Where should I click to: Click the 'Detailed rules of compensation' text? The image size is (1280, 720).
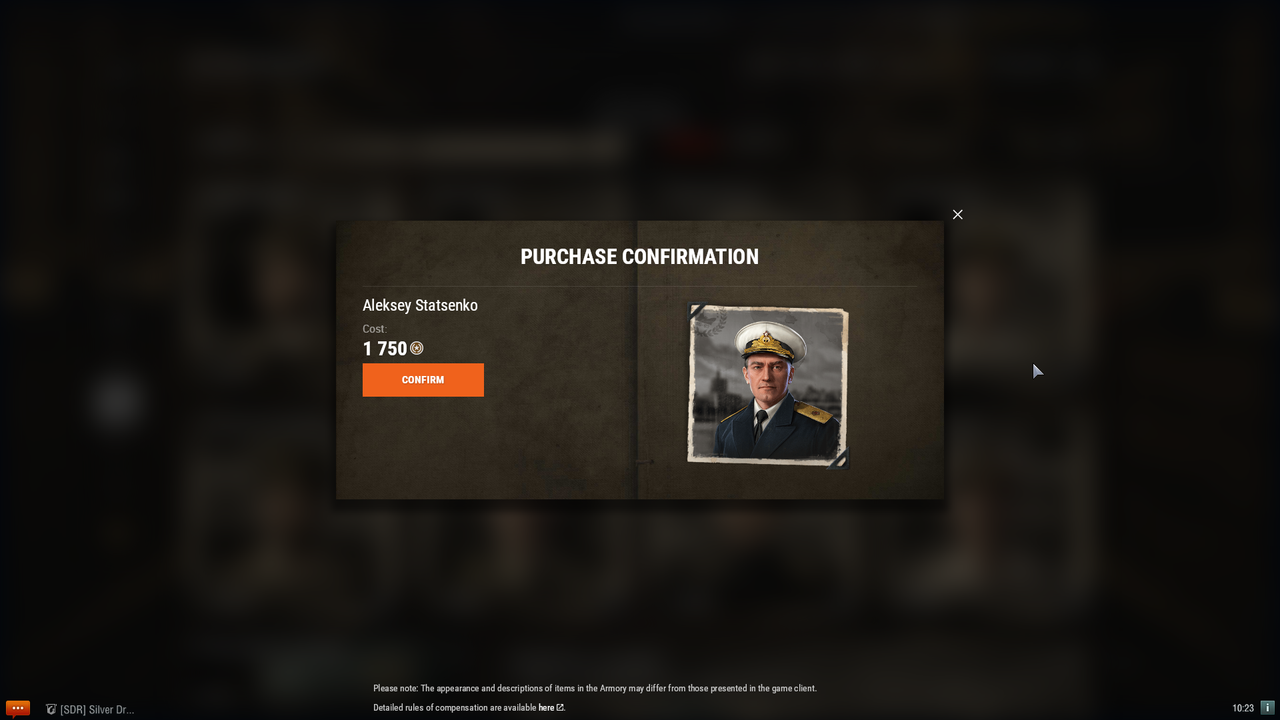coord(455,707)
